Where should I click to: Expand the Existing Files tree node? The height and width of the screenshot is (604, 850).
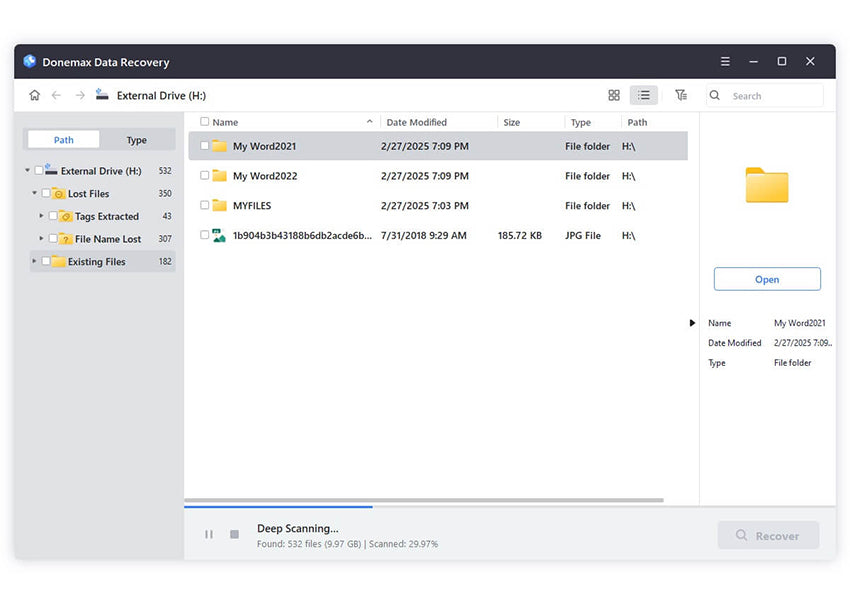[x=34, y=261]
